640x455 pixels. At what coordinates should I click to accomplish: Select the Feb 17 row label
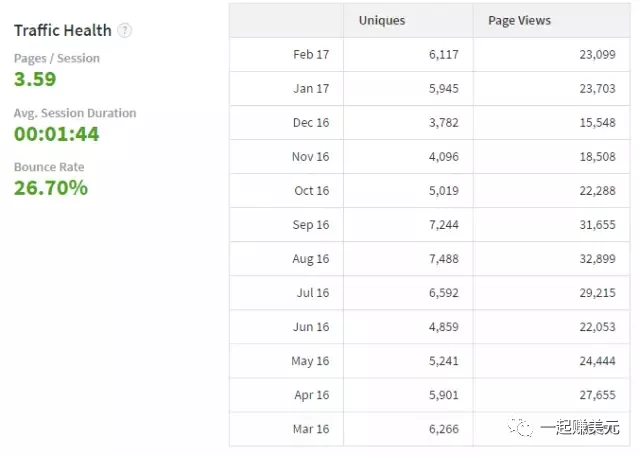pos(311,54)
